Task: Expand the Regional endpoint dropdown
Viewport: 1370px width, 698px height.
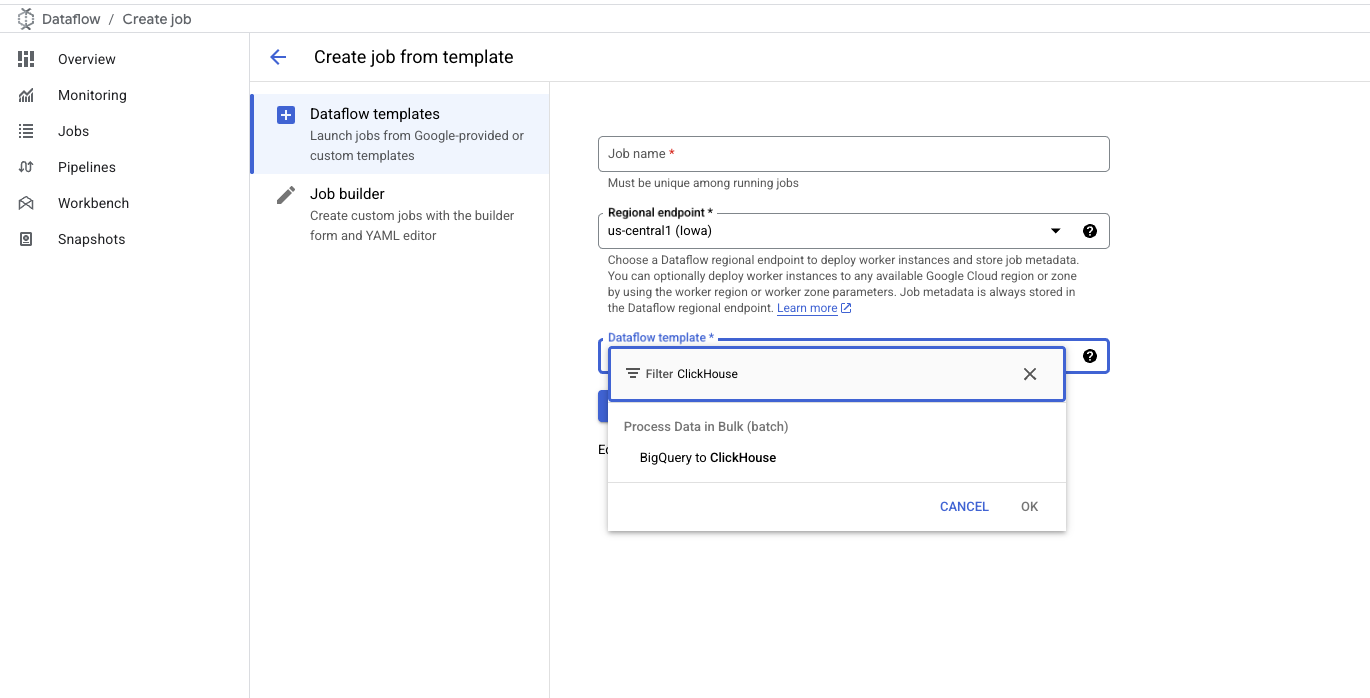Action: [x=1055, y=230]
